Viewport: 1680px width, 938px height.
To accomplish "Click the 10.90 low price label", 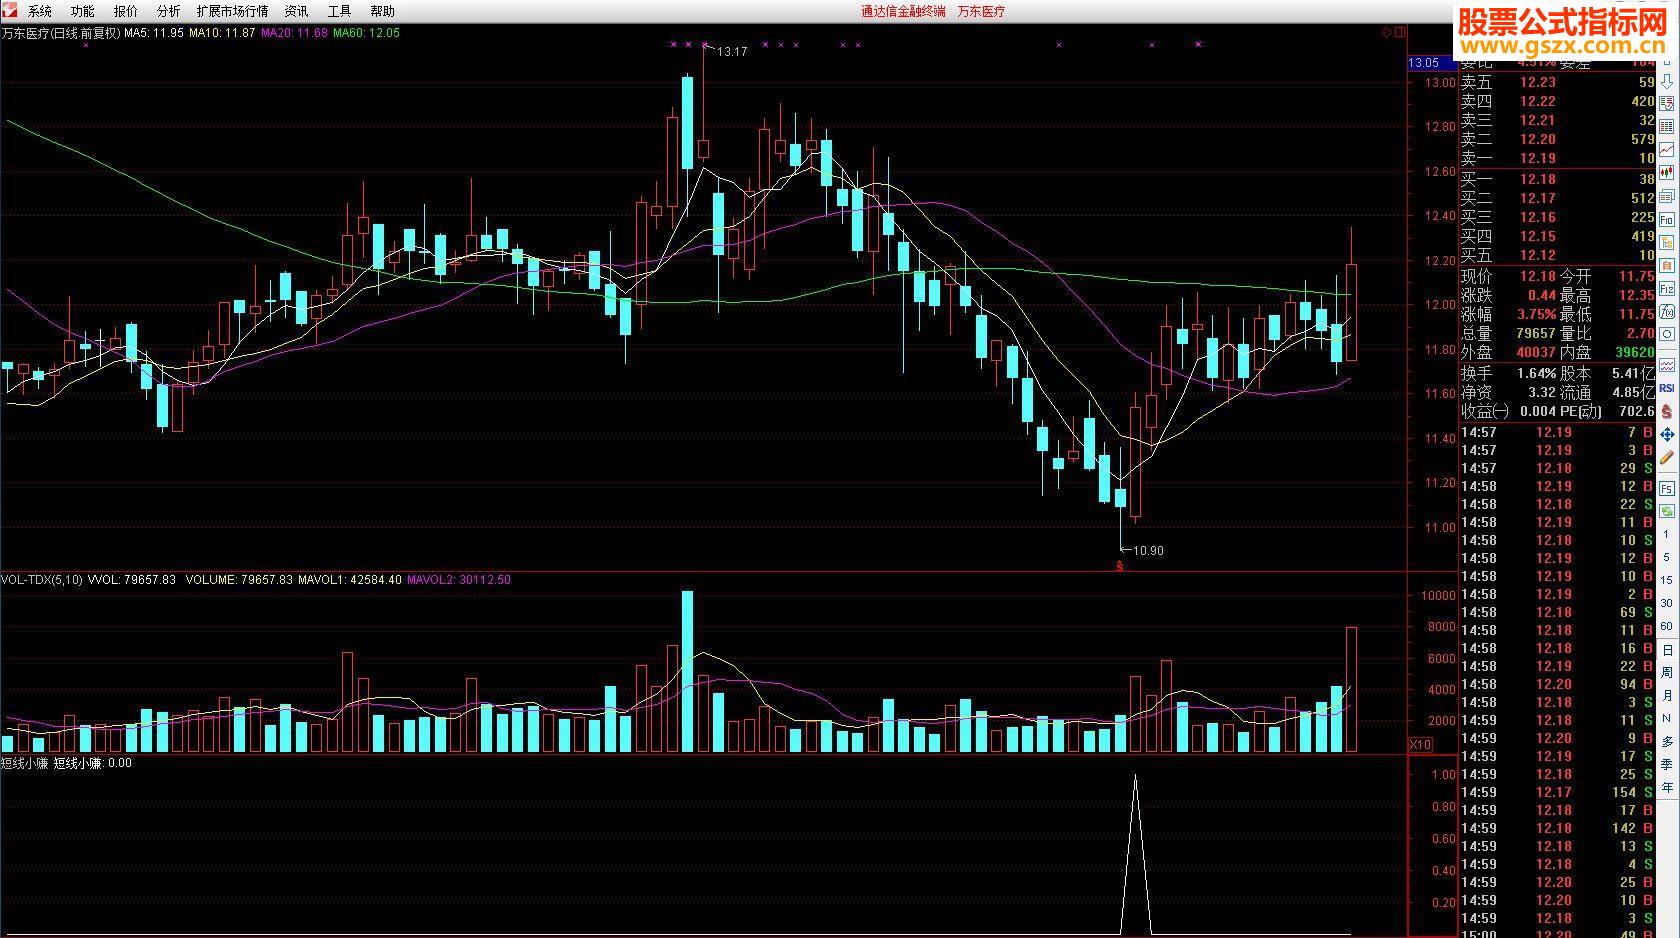I will pos(1149,551).
